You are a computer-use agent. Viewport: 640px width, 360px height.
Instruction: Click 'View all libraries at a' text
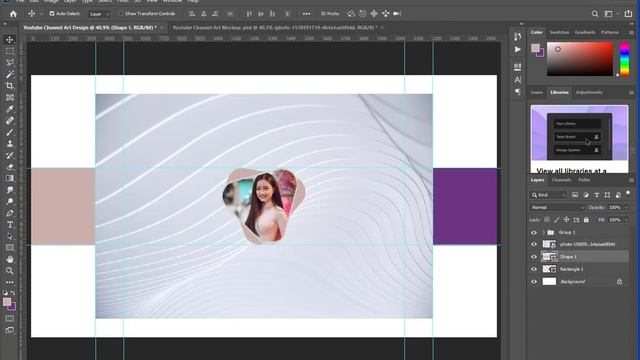coord(571,171)
